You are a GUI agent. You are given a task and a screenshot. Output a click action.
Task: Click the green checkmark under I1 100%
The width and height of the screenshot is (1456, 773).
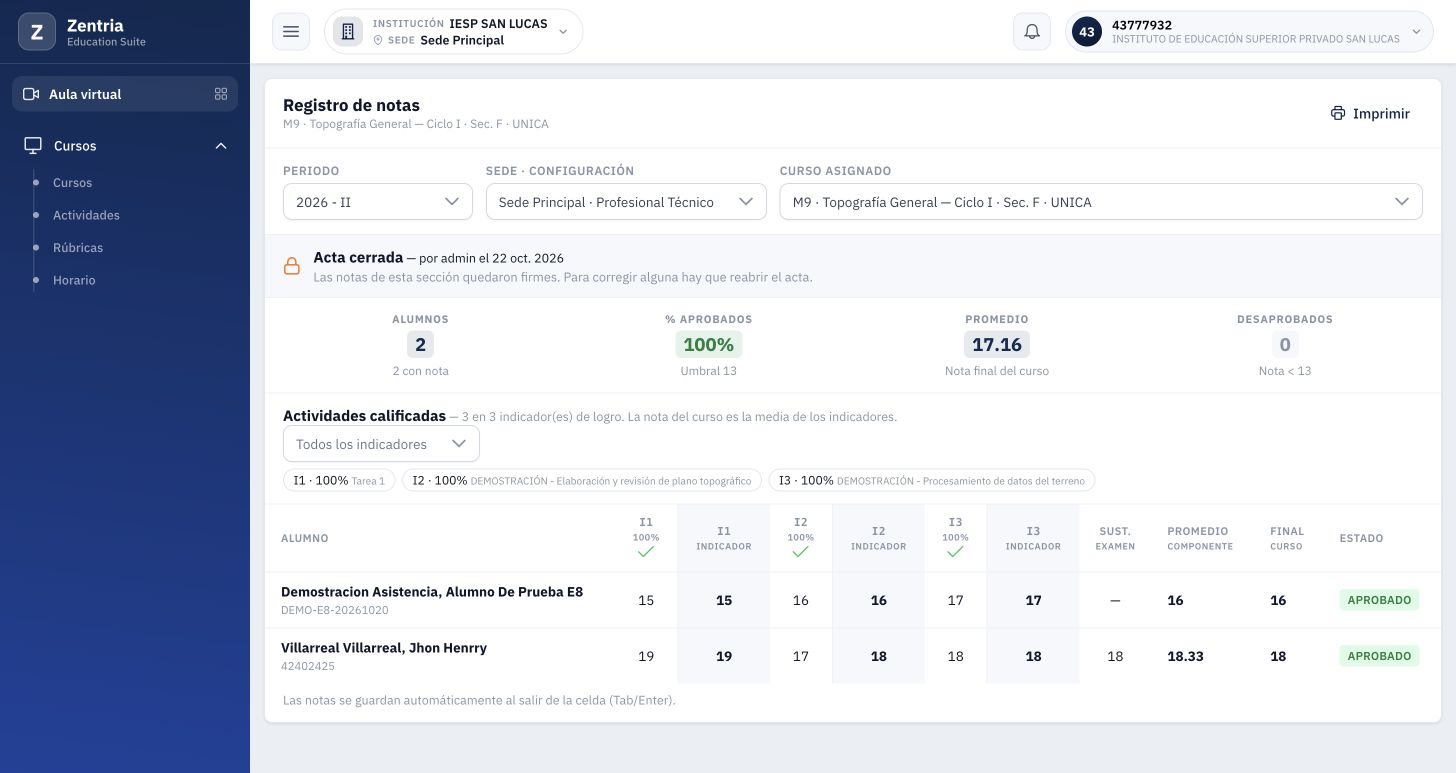coord(646,551)
